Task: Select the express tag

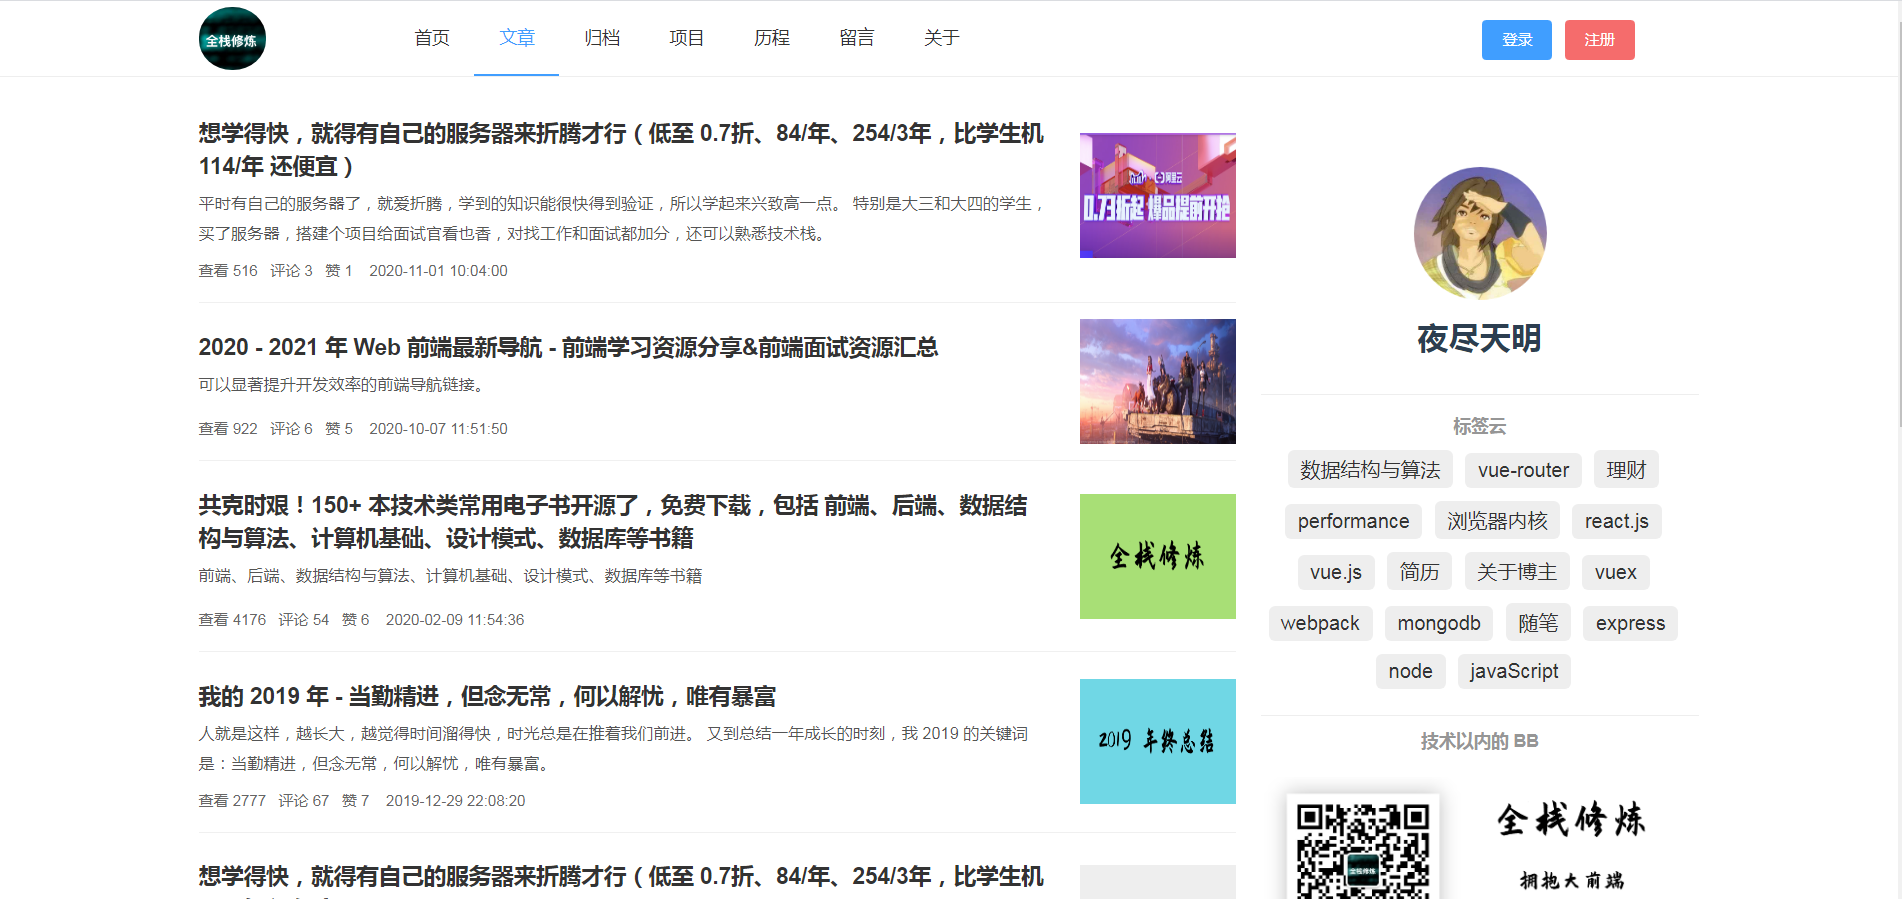Action: 1630,623
